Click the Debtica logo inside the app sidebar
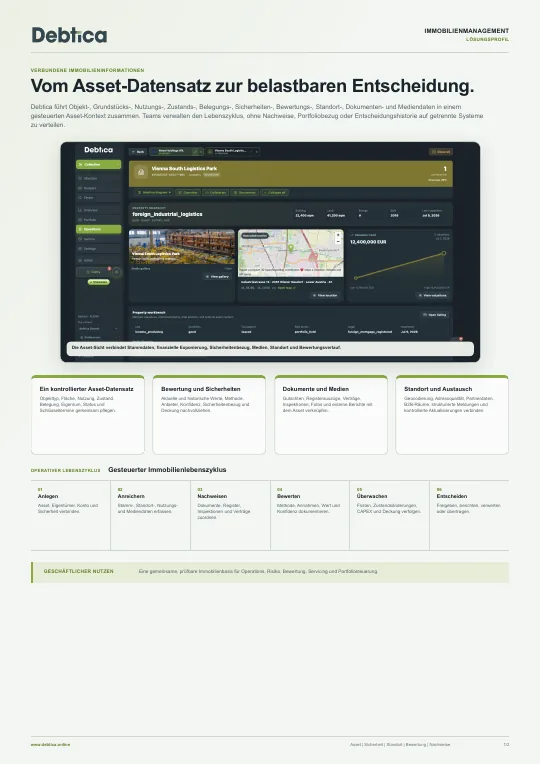The width and height of the screenshot is (540, 765). (x=99, y=150)
